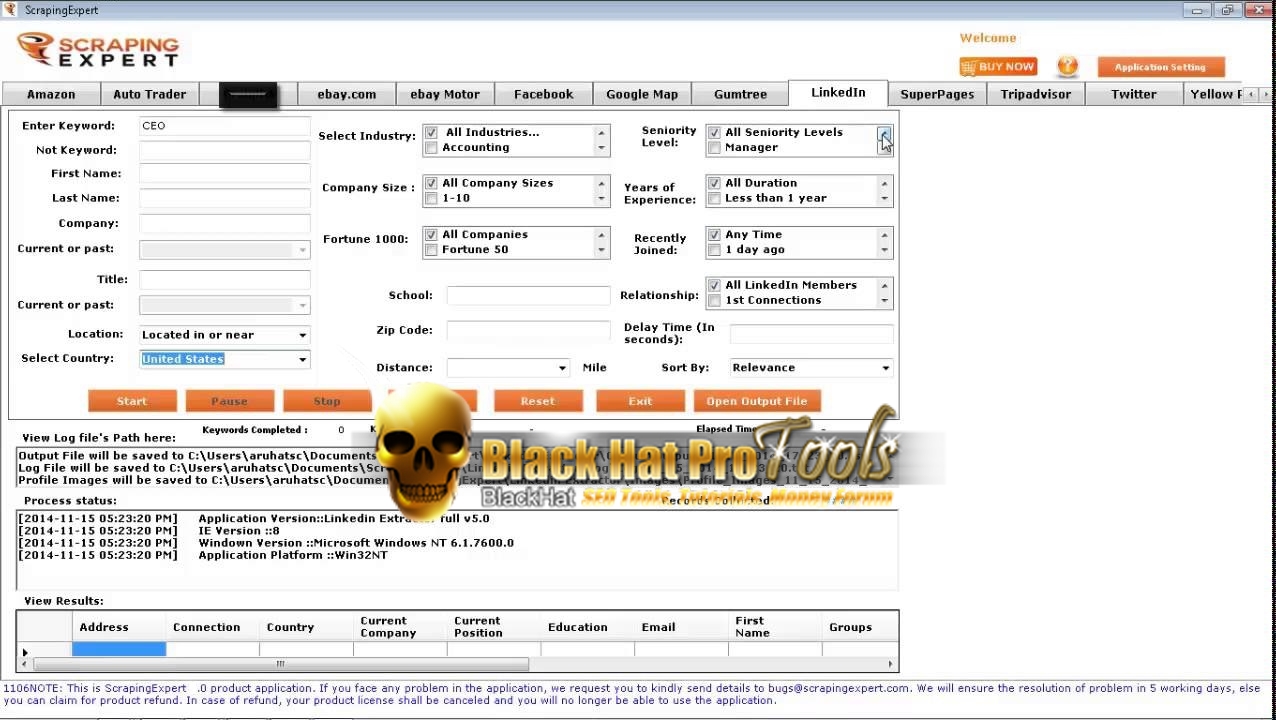Screen dimensions: 1276x720
Task: Click the ScrapingExpert logo
Action: coord(98,50)
